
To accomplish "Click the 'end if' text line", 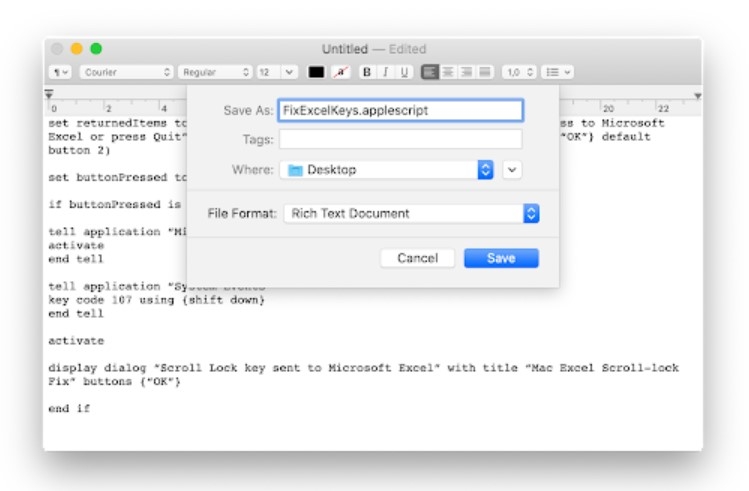I will (69, 408).
